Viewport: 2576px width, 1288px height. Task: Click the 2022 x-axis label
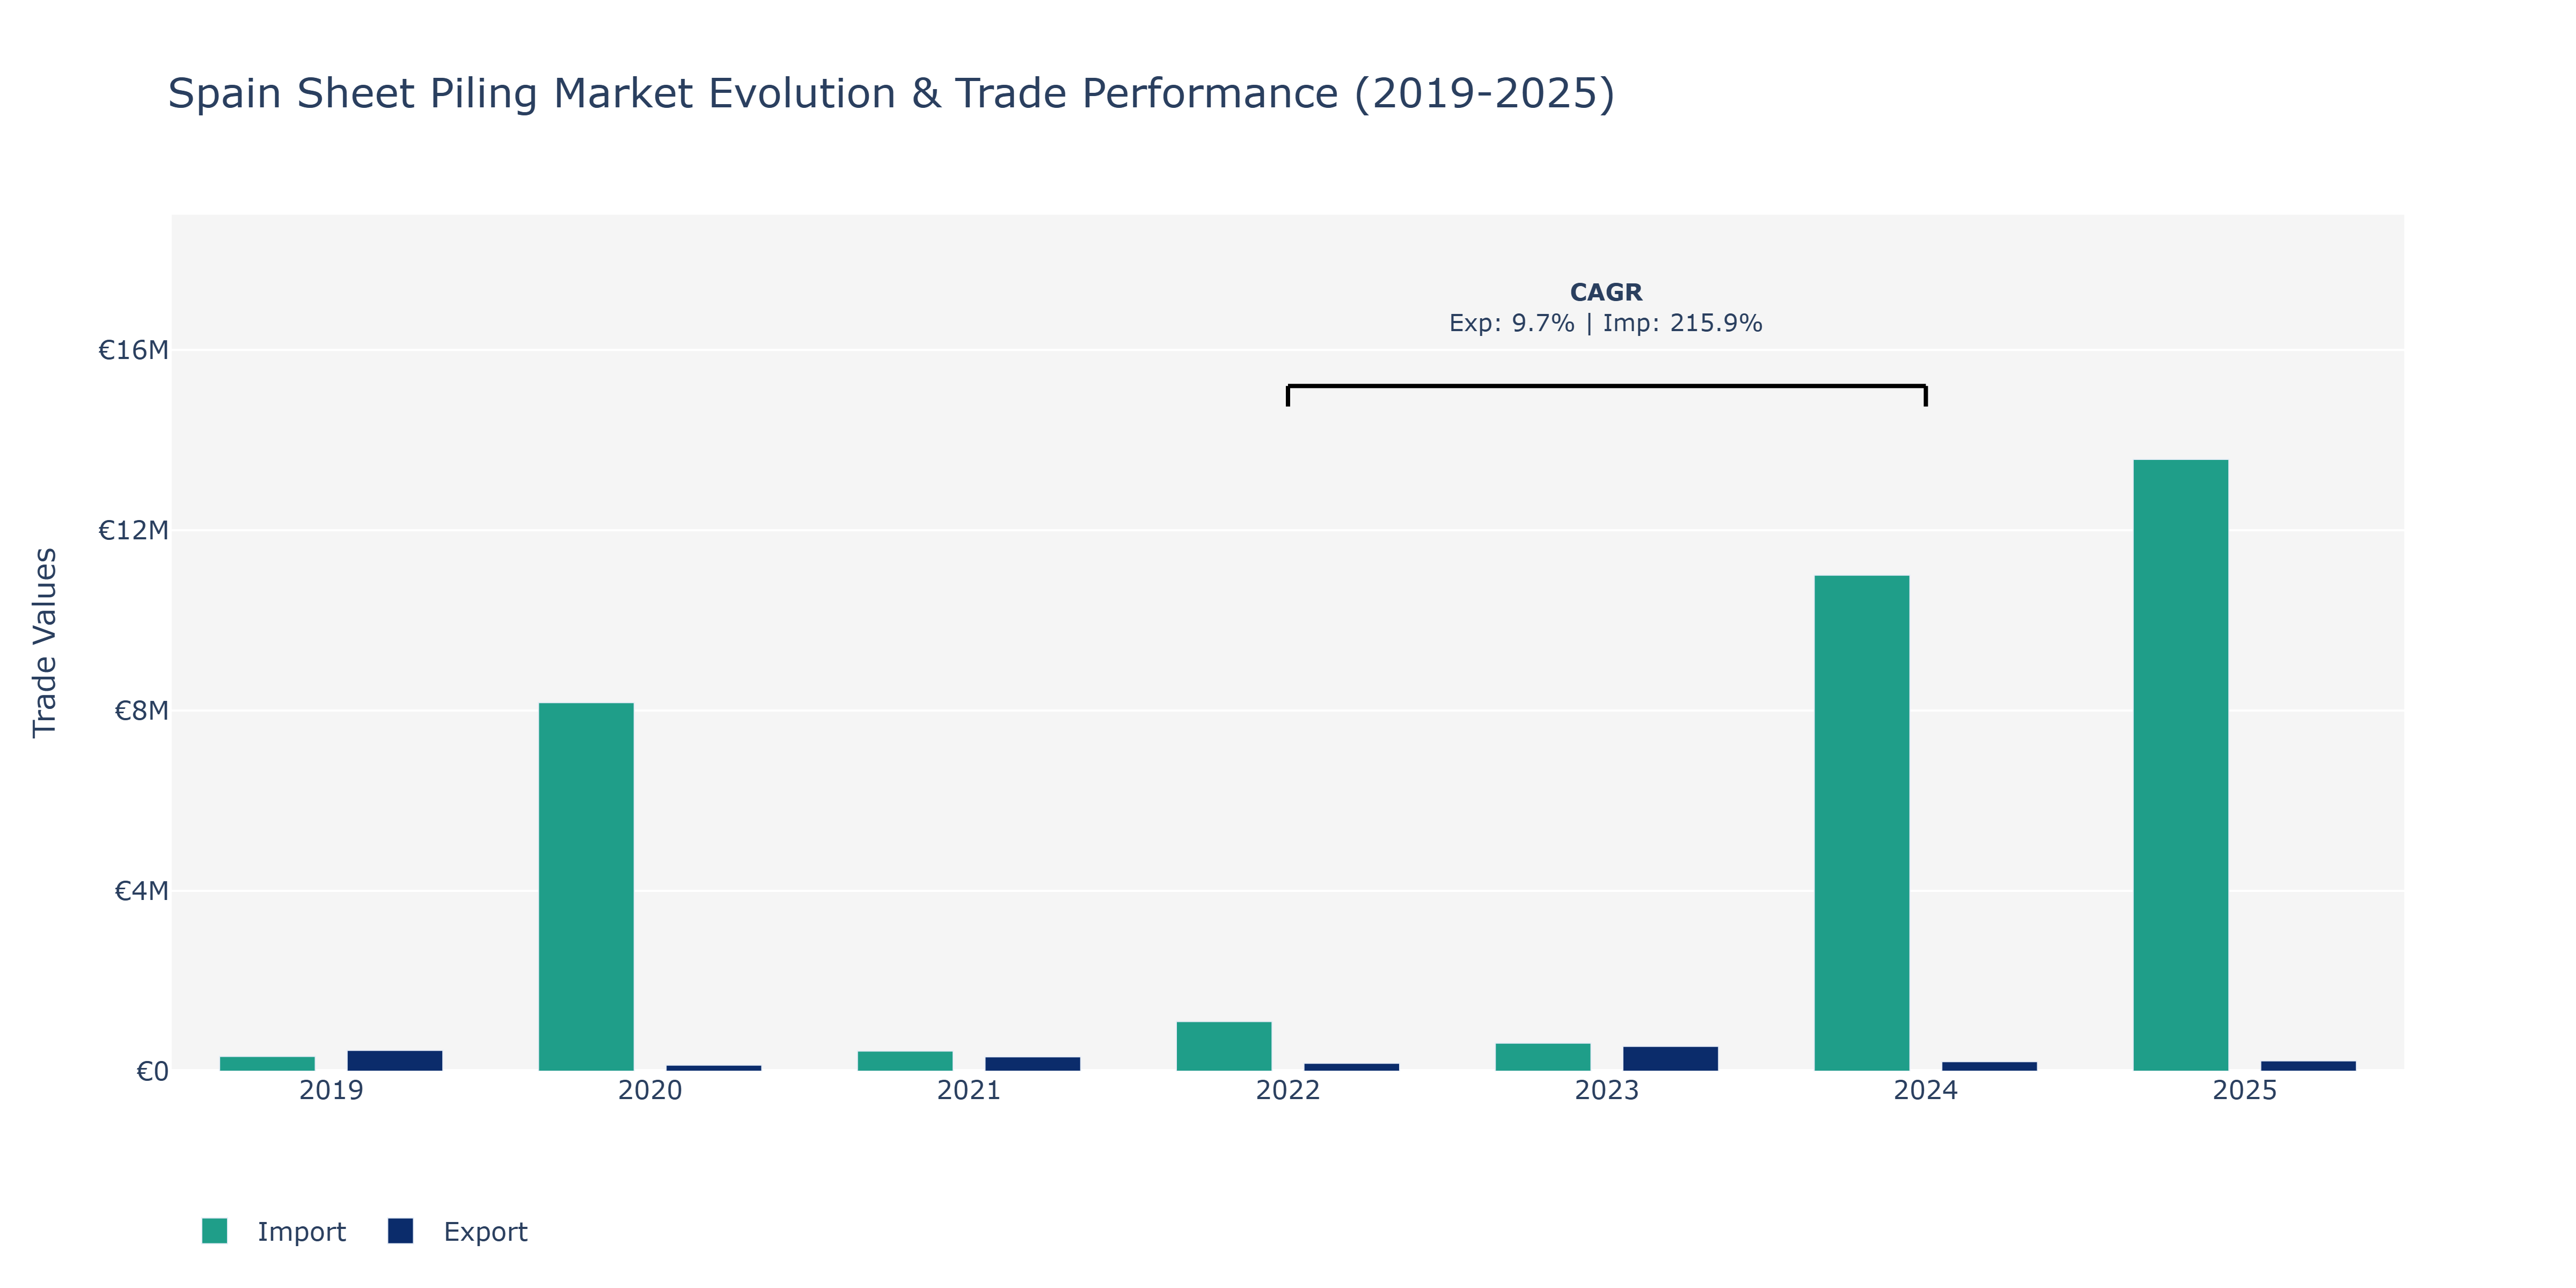point(1288,1090)
